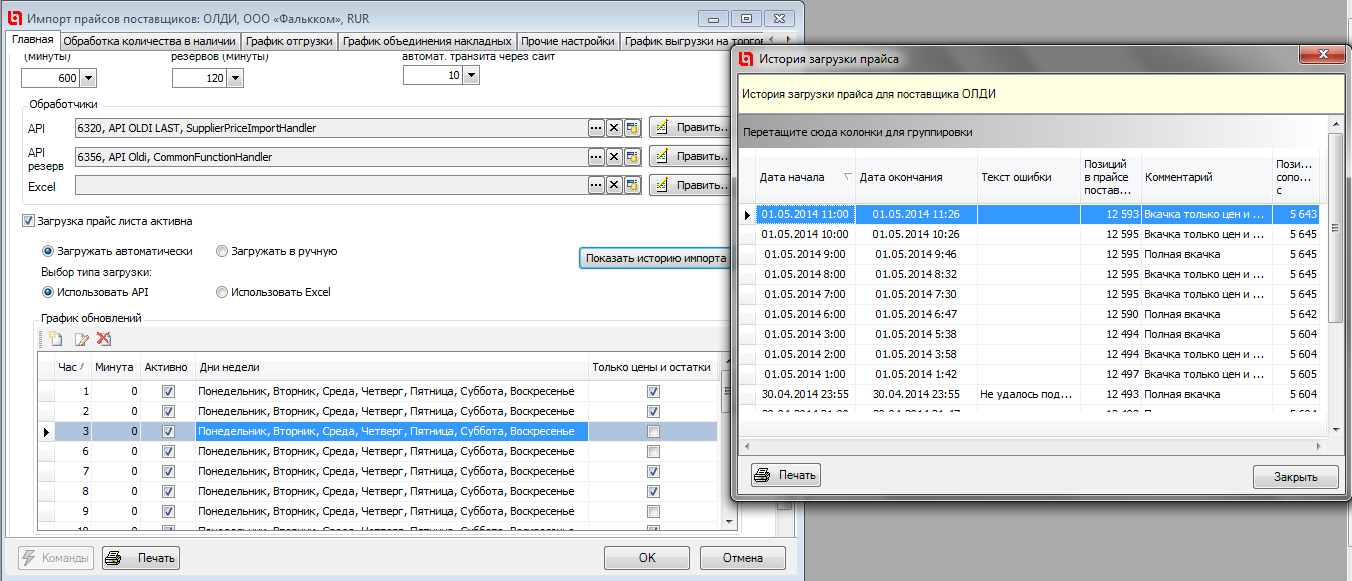Screen dimensions: 1352x581
Task: Clear the API handler field with X
Action: point(614,128)
